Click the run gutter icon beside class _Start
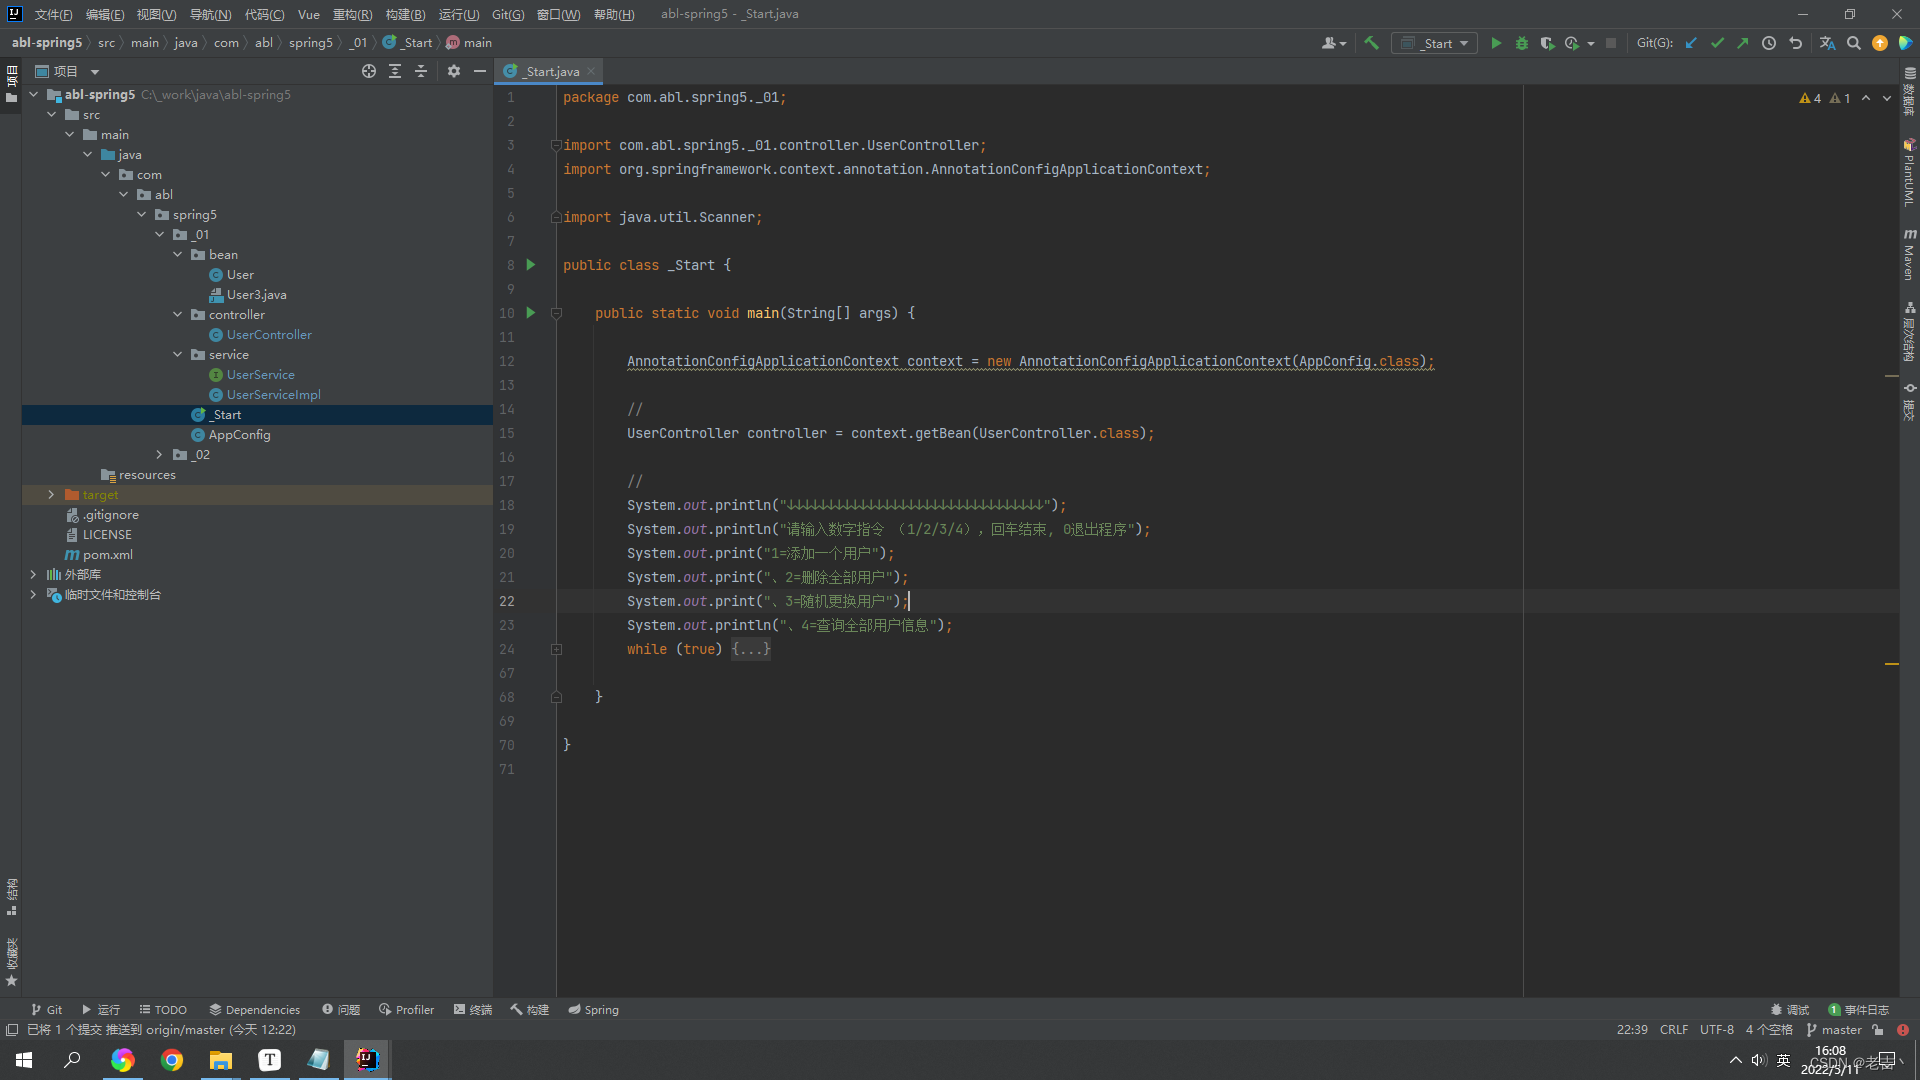Image resolution: width=1920 pixels, height=1080 pixels. (x=531, y=265)
